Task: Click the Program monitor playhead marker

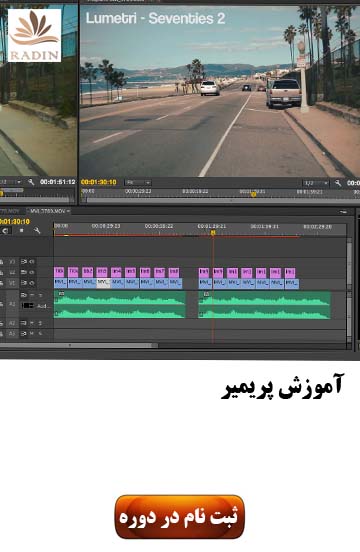Action: (x=253, y=194)
